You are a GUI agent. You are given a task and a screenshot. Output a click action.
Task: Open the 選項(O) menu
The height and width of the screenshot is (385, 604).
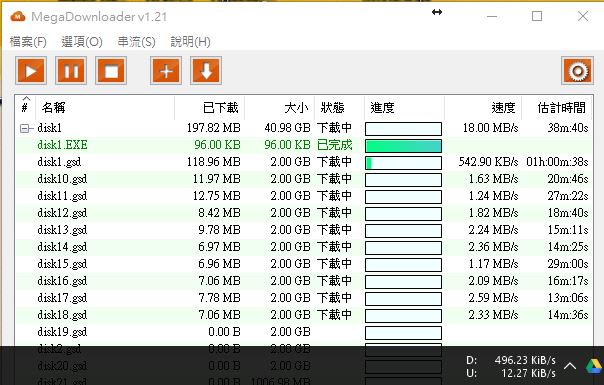[x=82, y=41]
